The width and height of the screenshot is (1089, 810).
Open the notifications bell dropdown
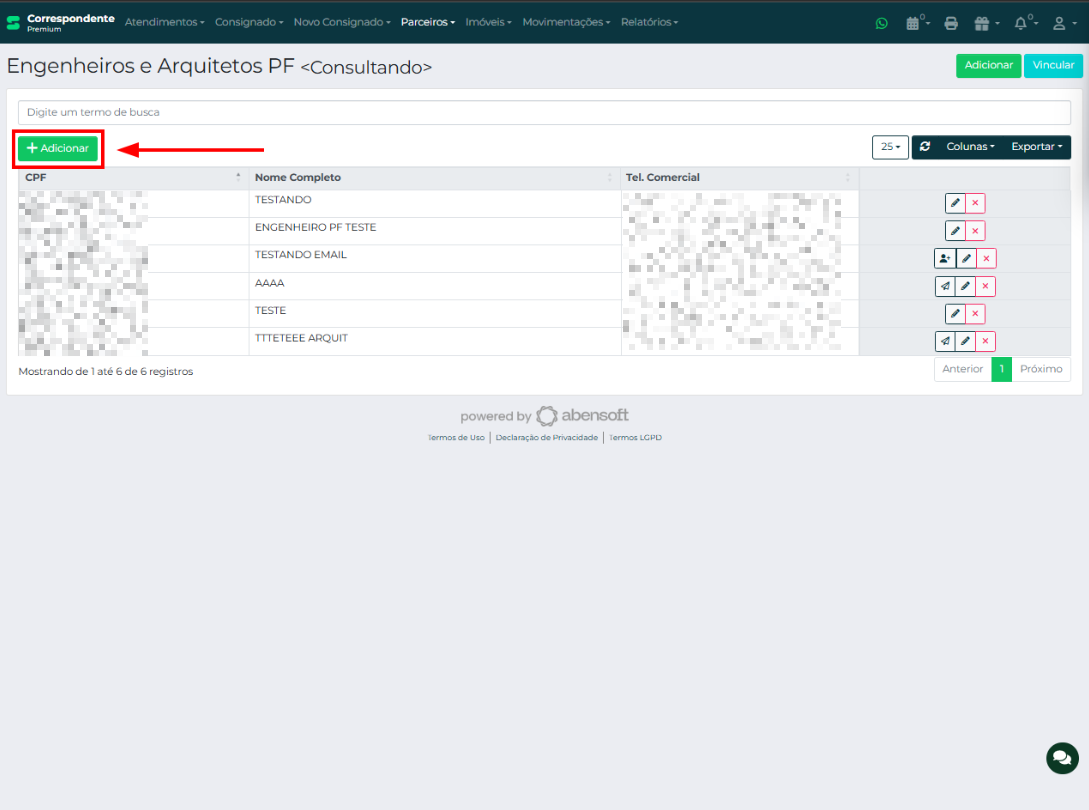[1023, 23]
